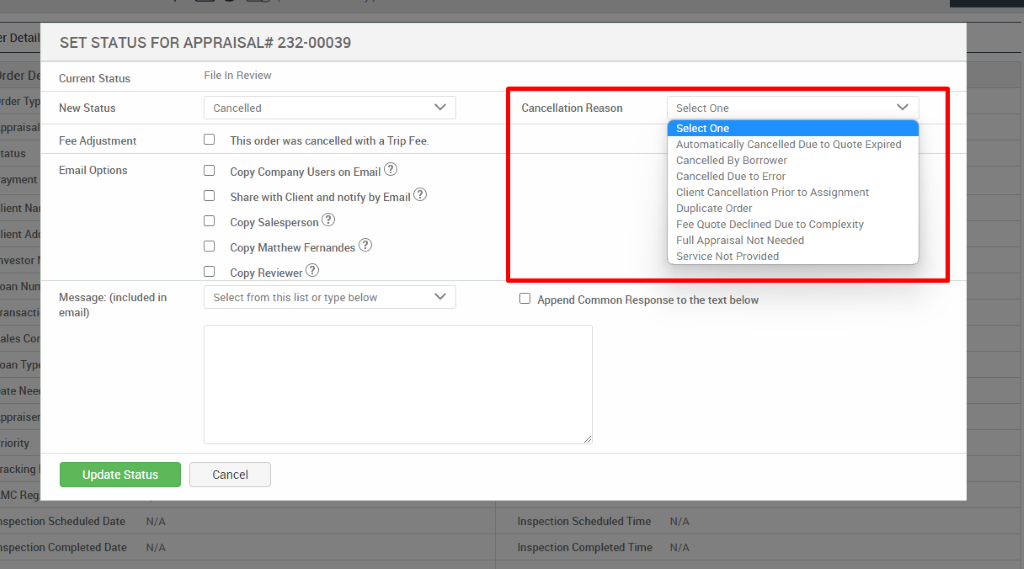Open help icon beside Copy Reviewer
This screenshot has width=1024, height=569.
313,270
